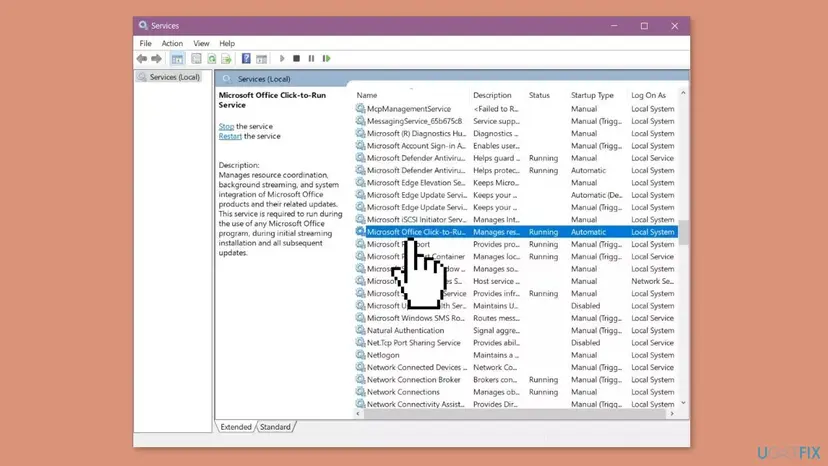Sort by the Log On As column header
This screenshot has height=466, width=828.
(x=648, y=95)
